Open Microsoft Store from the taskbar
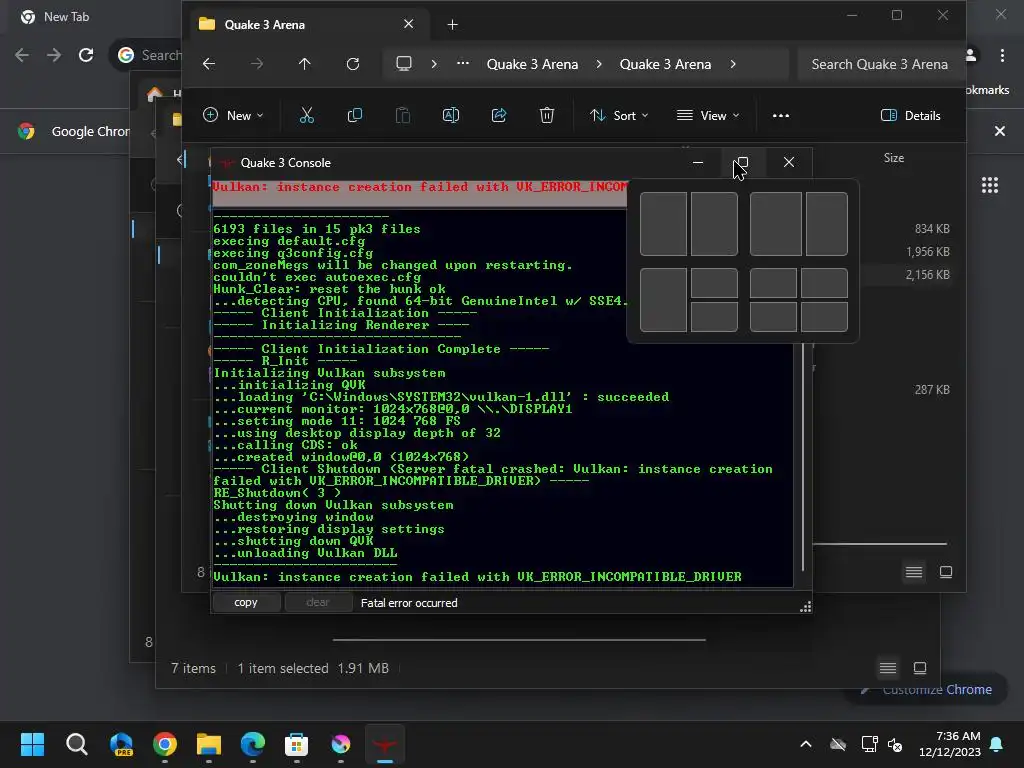 pos(296,744)
